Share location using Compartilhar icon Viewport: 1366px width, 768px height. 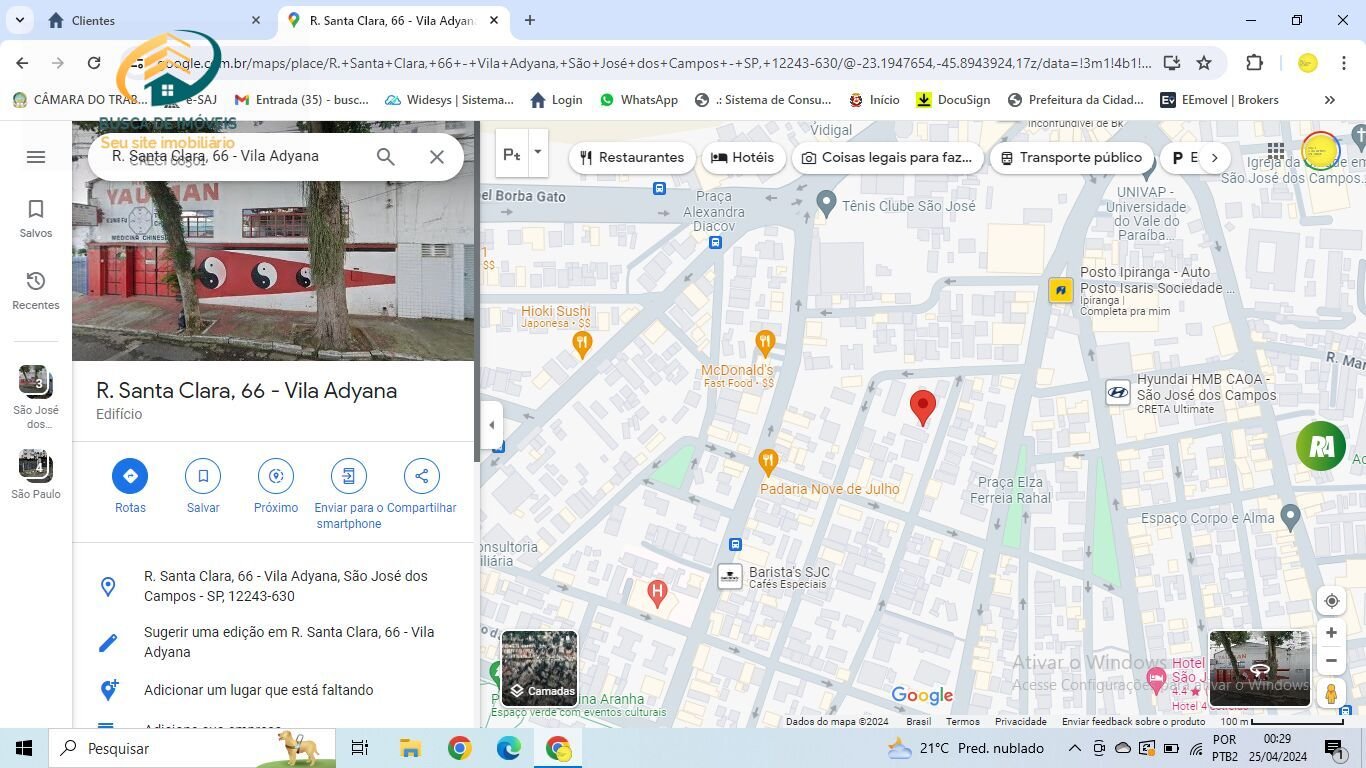[x=421, y=476]
